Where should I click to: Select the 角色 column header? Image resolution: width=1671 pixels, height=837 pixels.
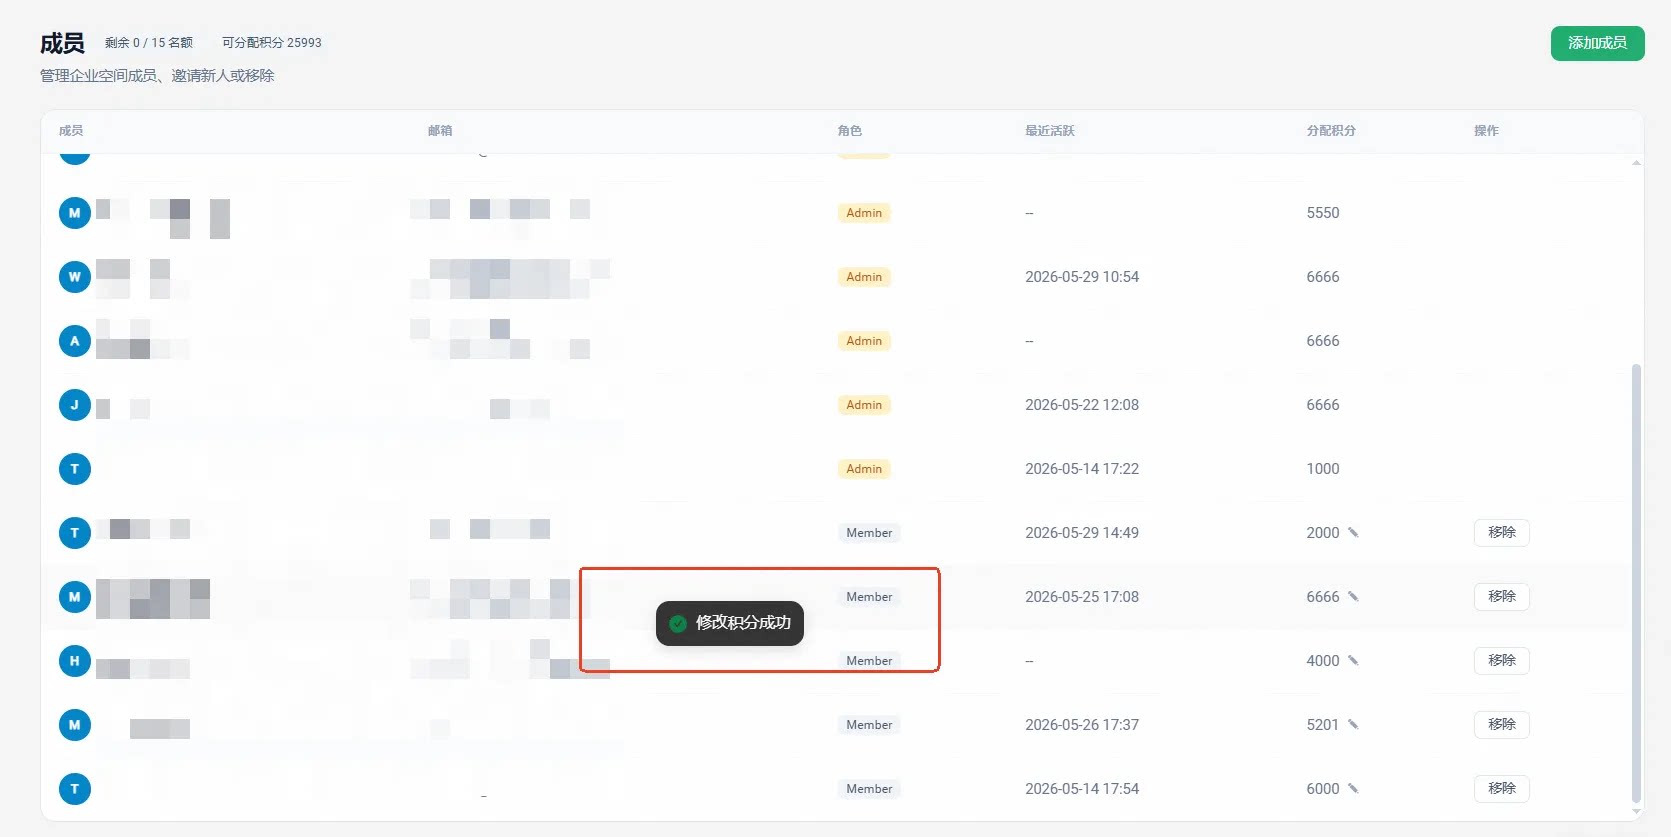pos(850,131)
